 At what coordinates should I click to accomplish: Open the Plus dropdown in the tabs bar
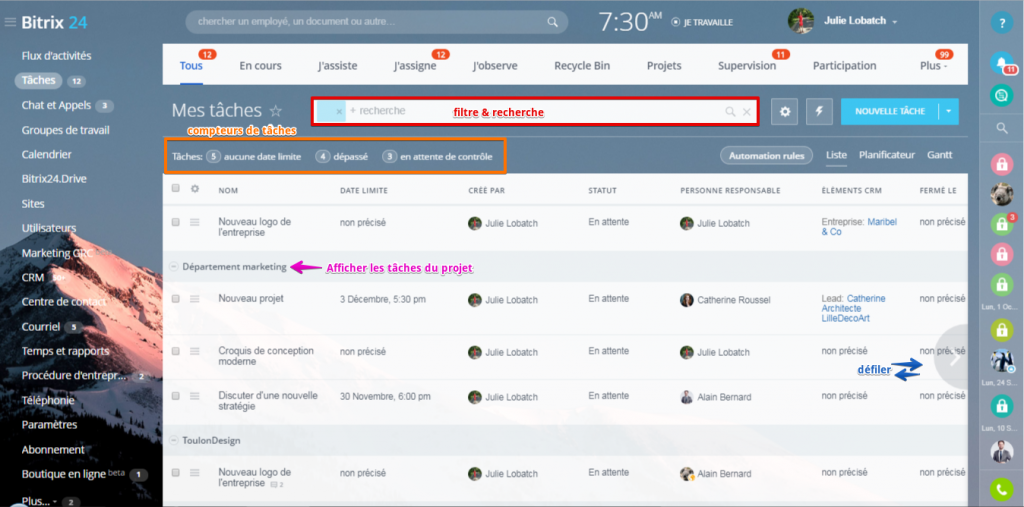point(933,65)
